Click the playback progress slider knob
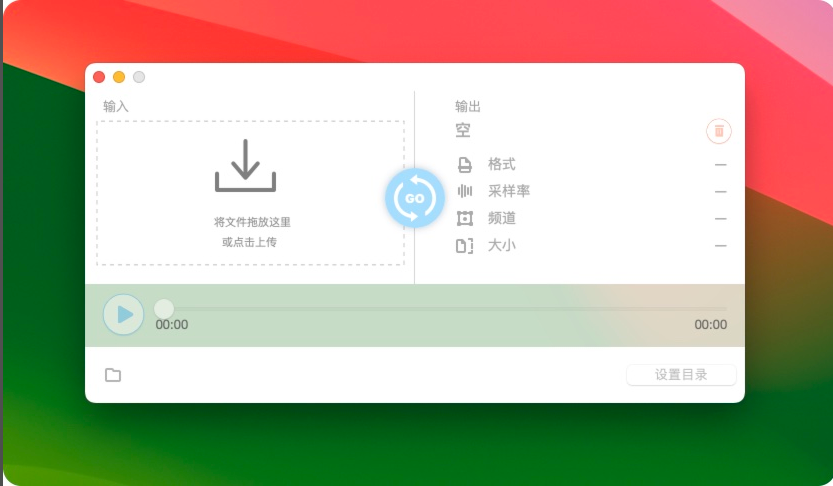 coord(164,309)
